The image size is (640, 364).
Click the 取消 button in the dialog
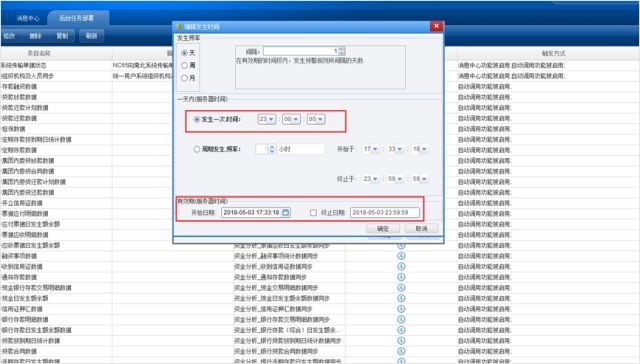421,229
